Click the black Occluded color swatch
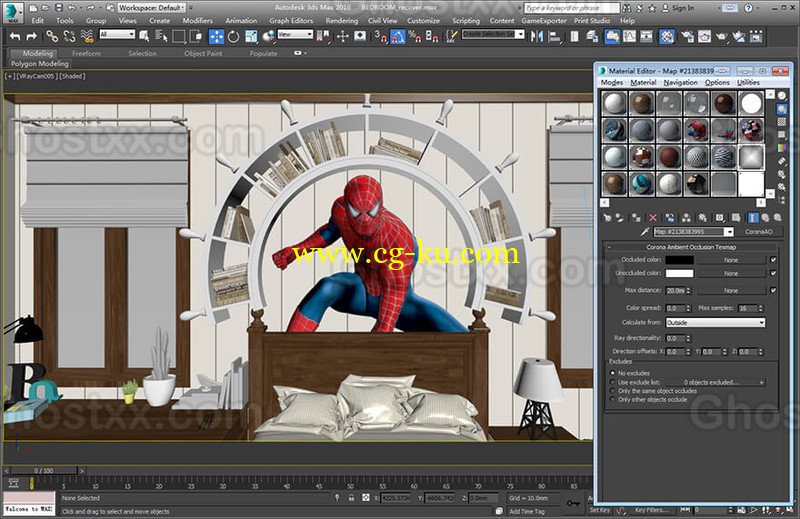The height and width of the screenshot is (519, 800). pos(680,260)
